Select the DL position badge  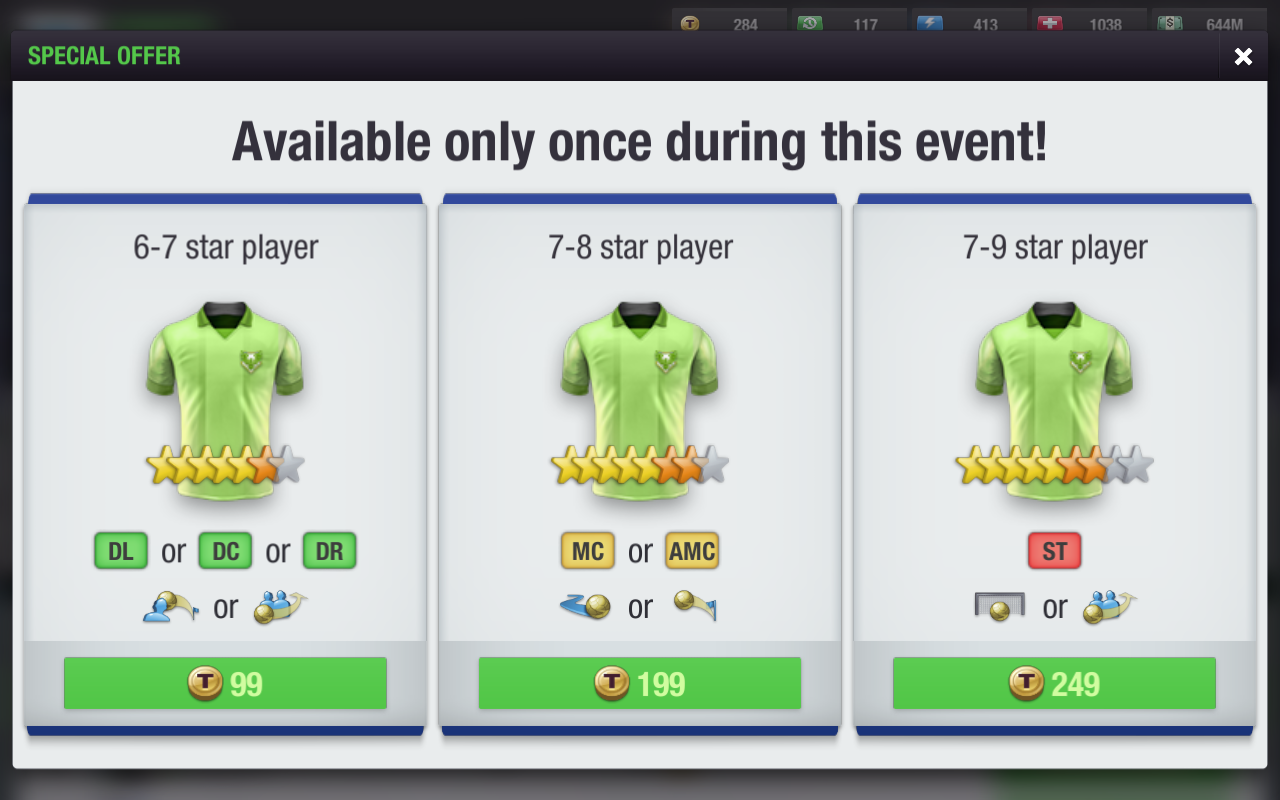point(121,551)
